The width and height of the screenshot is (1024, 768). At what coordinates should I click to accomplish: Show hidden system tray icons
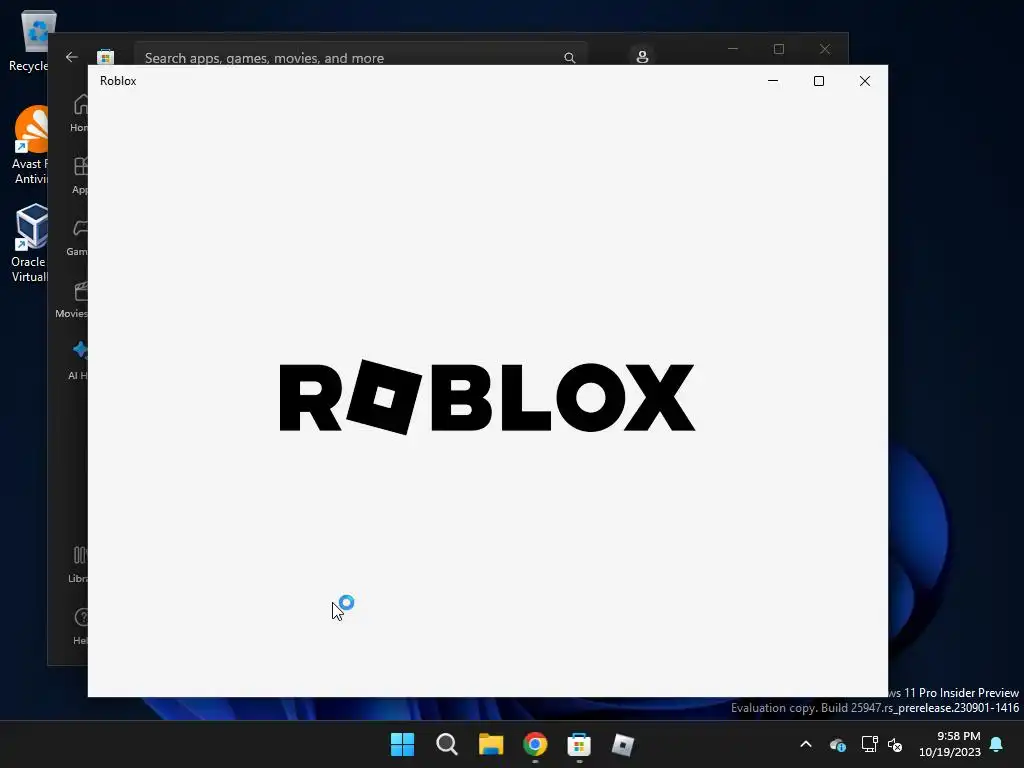point(806,744)
